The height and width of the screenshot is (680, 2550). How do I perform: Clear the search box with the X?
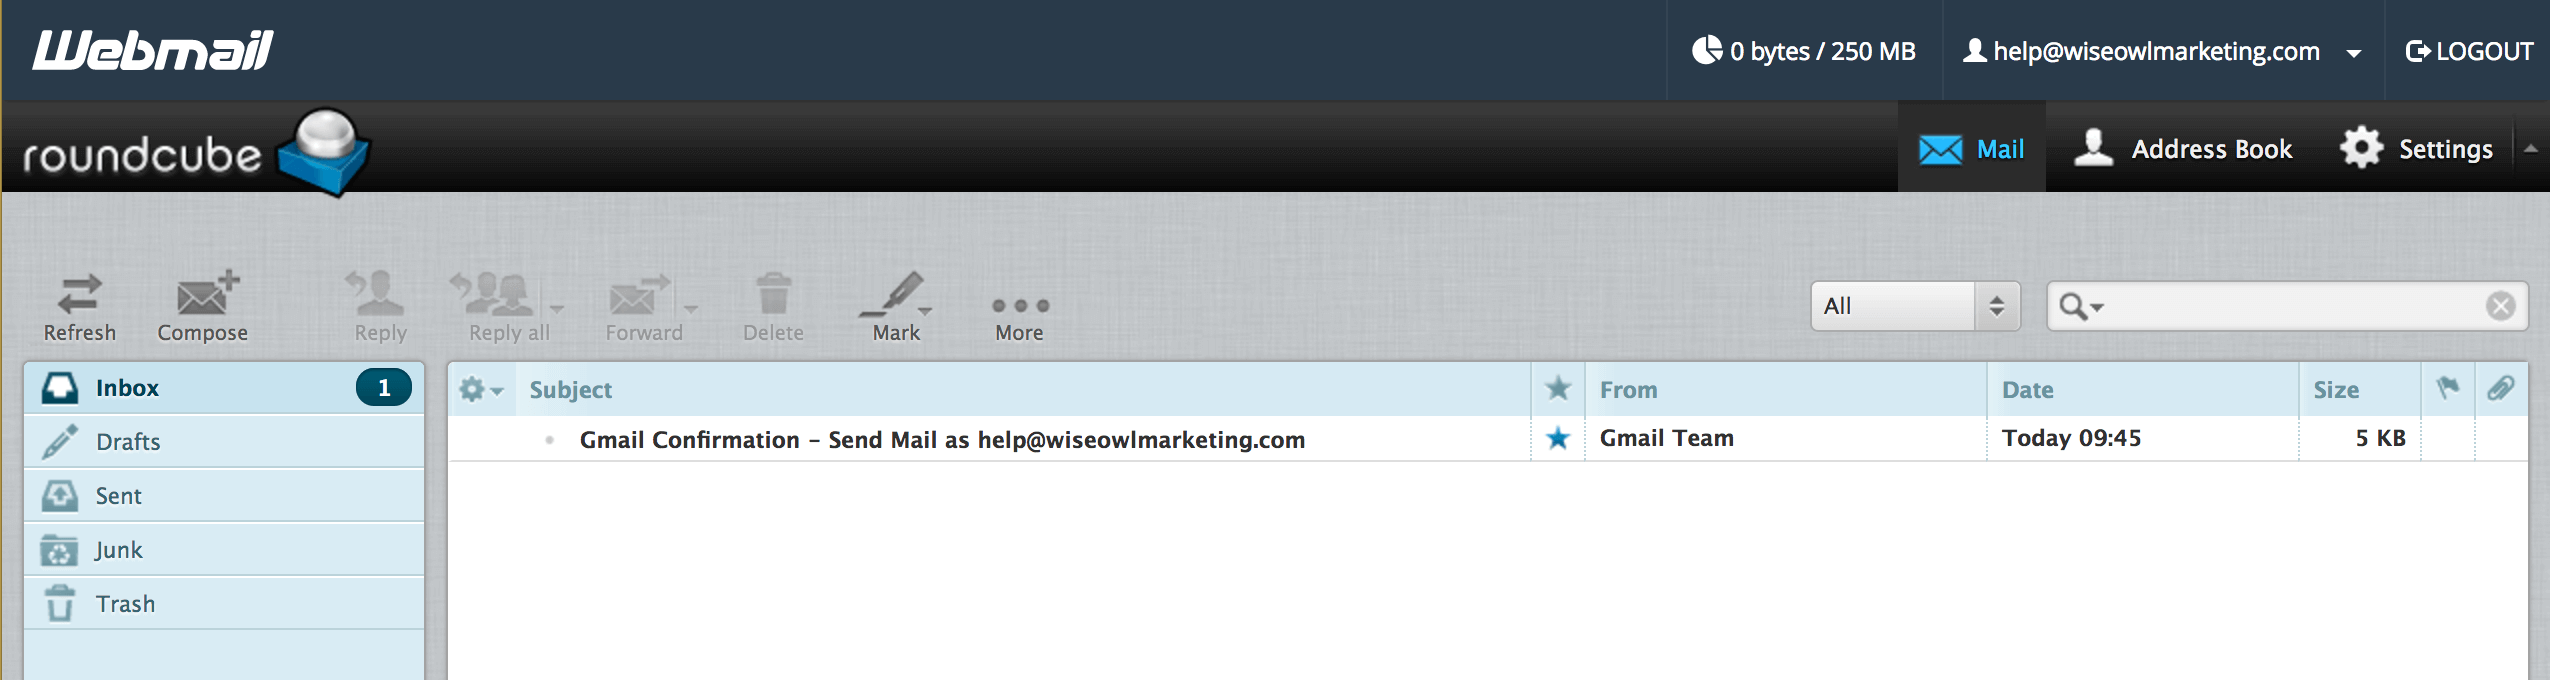[x=2500, y=306]
